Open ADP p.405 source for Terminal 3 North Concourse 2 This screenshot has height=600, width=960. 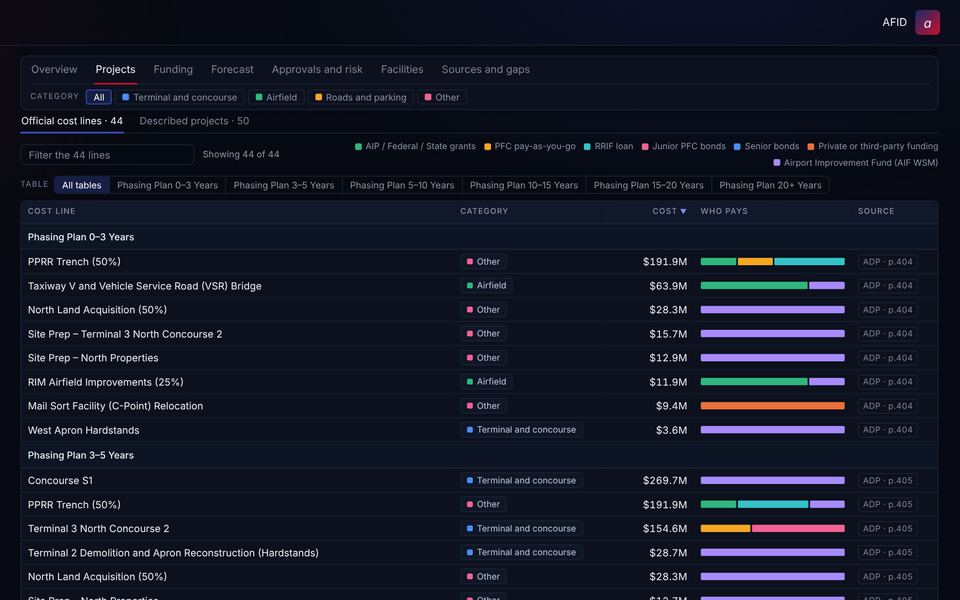(x=887, y=528)
